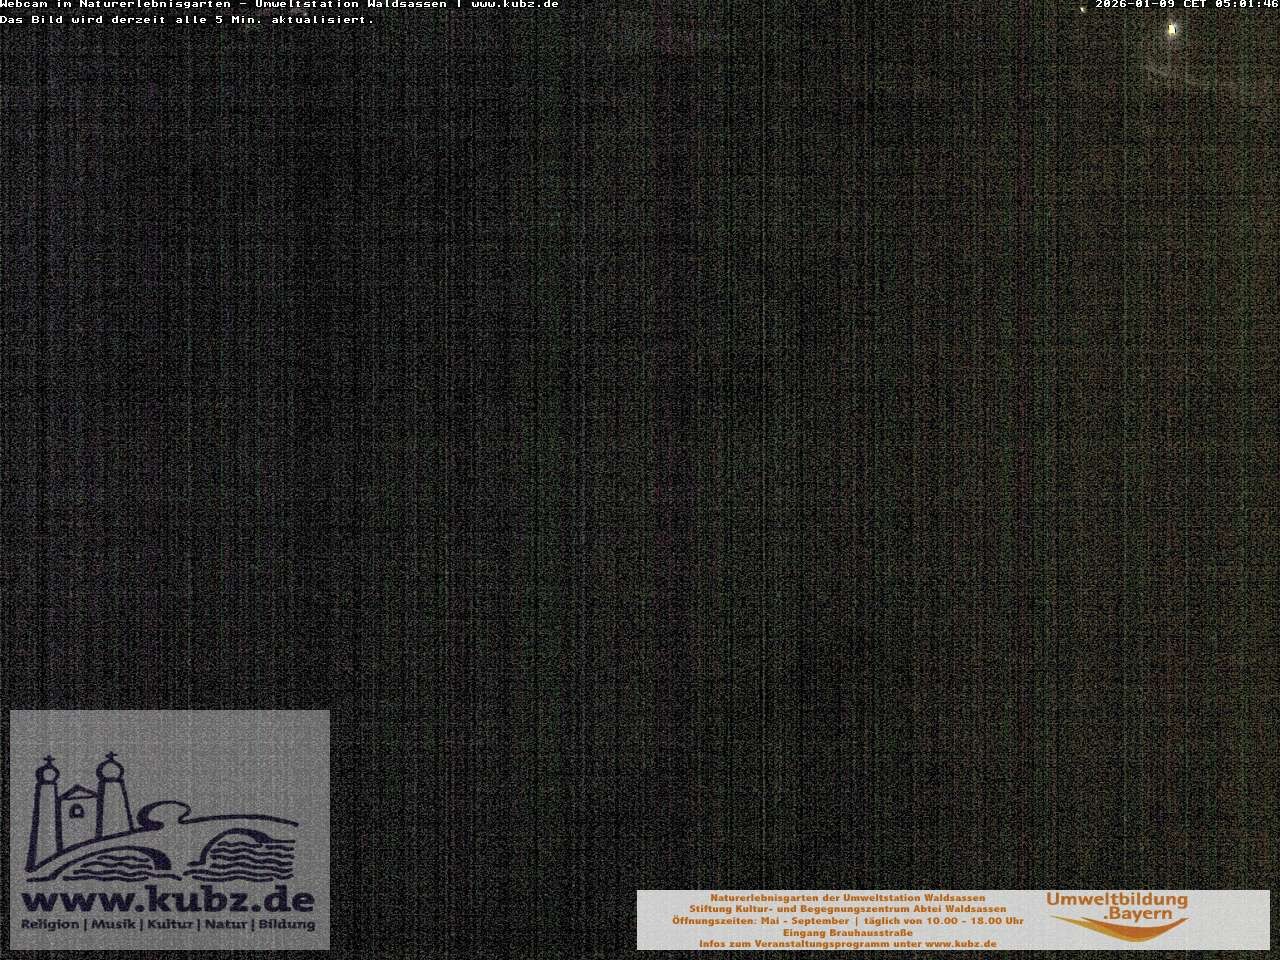Click the bright yellow light in the sky
This screenshot has height=960, width=1280.
click(1172, 30)
